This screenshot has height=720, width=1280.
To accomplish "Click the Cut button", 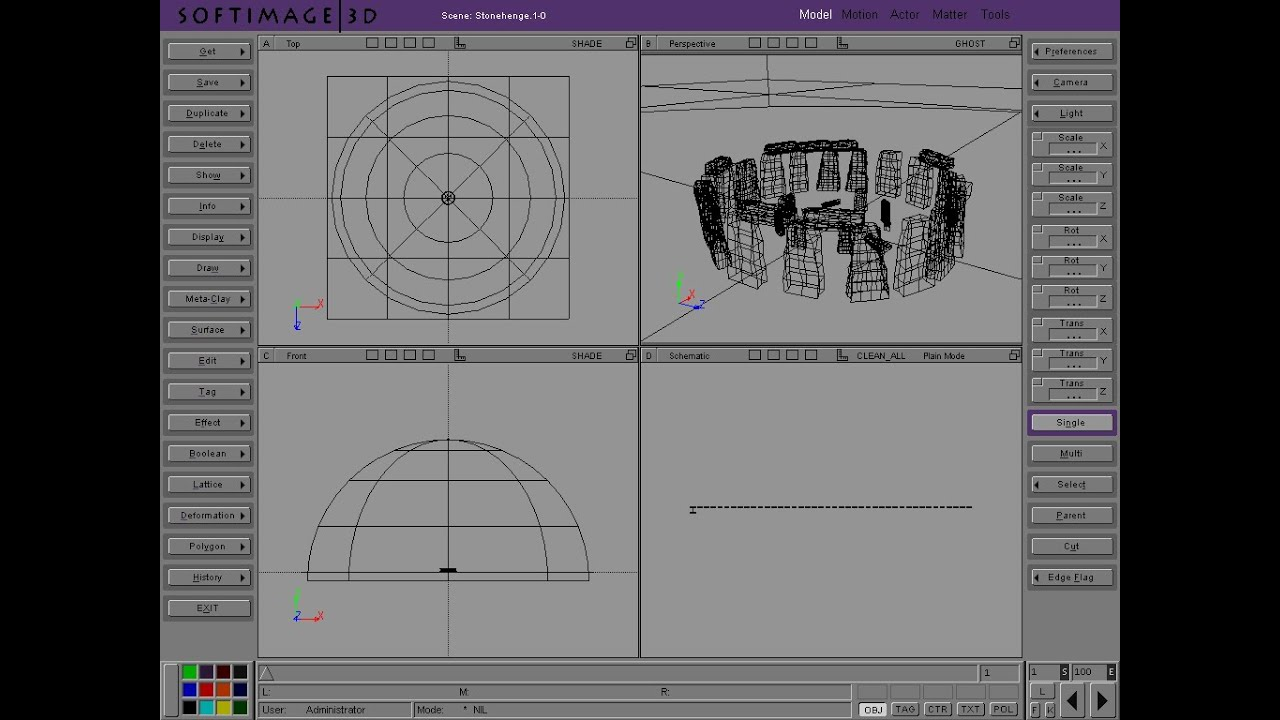I will 1071,546.
